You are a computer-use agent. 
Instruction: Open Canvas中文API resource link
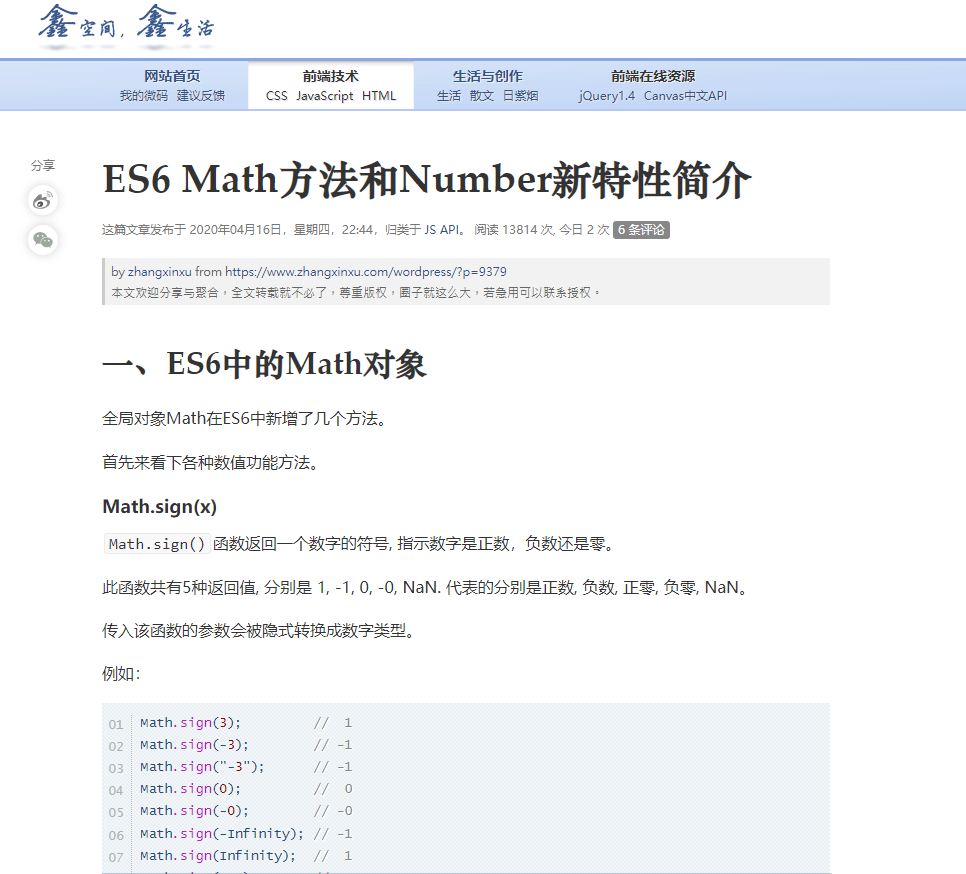[x=686, y=95]
